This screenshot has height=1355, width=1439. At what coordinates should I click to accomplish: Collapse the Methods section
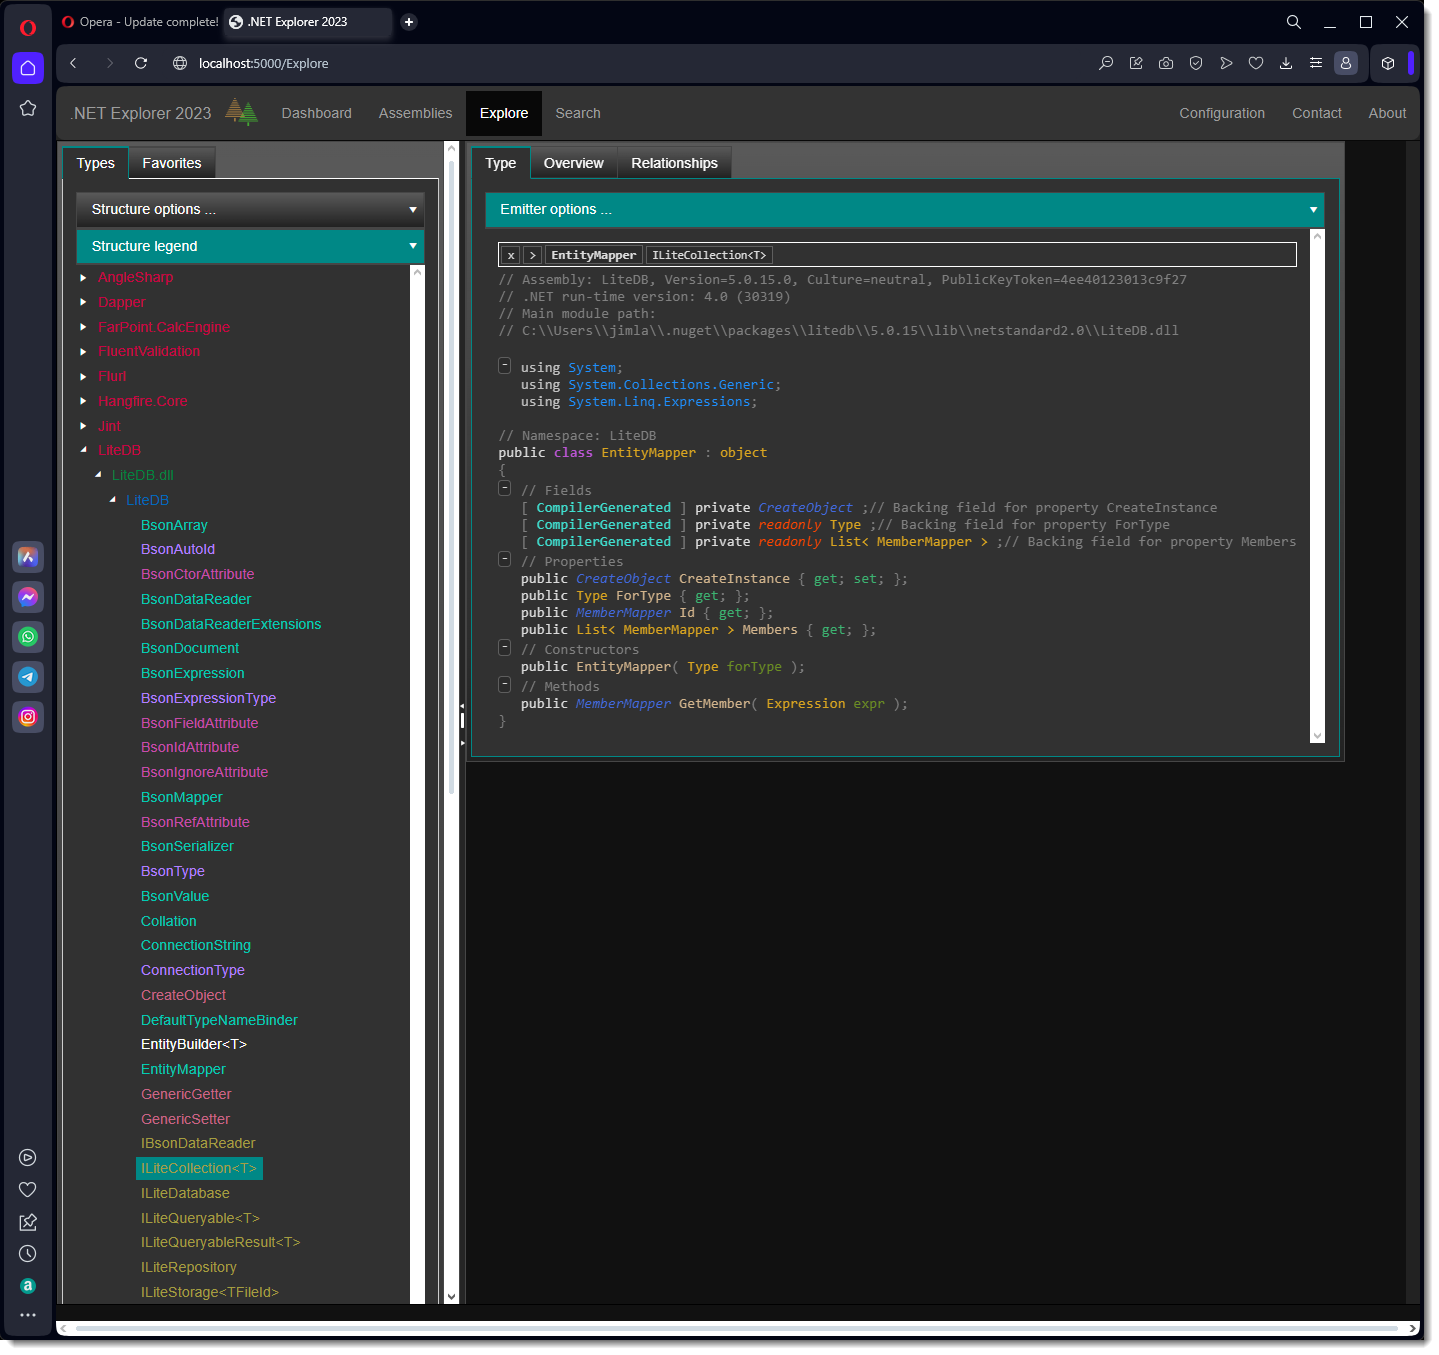505,685
